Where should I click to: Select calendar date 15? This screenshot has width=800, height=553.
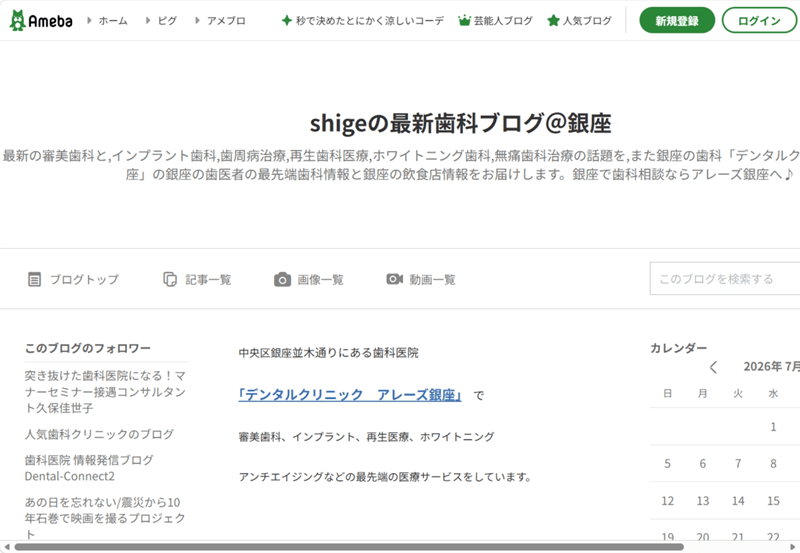tap(773, 500)
